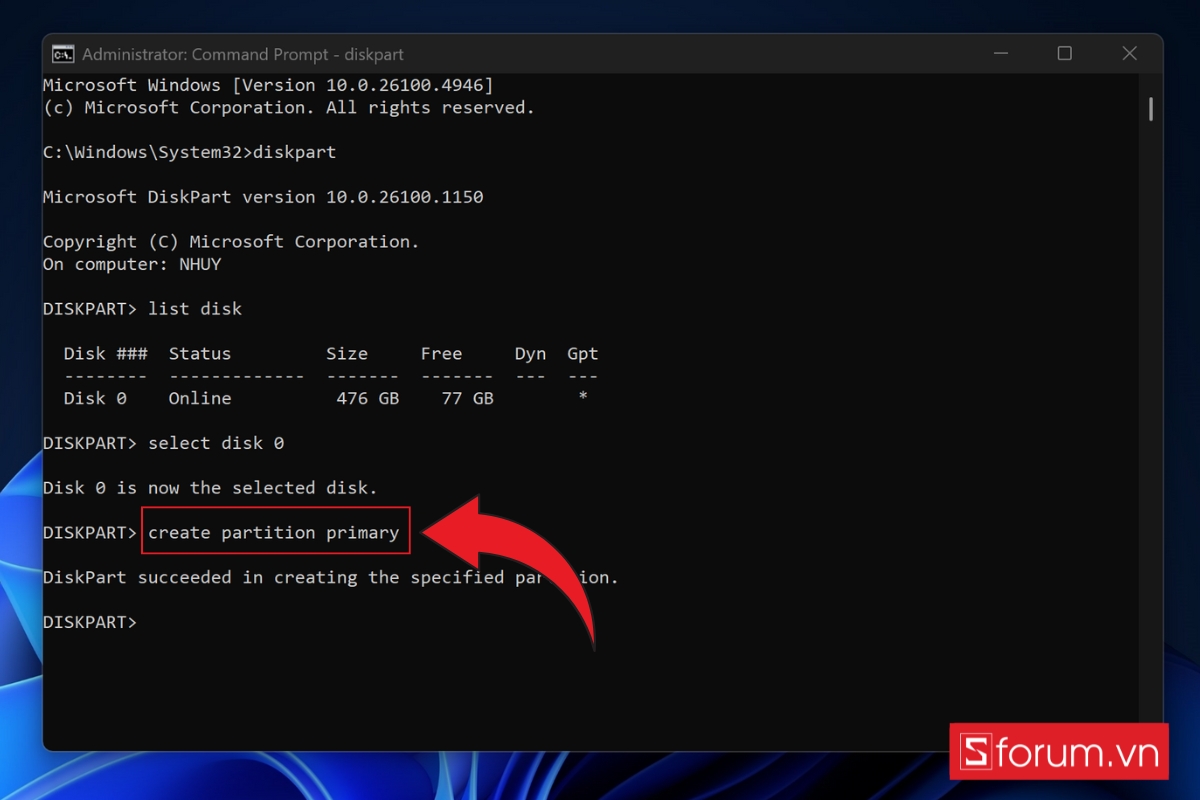Click the 'Dyn' column header
The image size is (1200, 800).
pos(530,353)
